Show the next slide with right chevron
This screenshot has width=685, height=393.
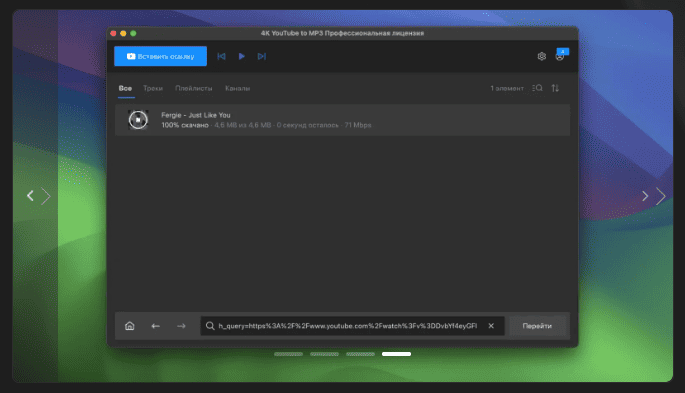click(x=645, y=196)
